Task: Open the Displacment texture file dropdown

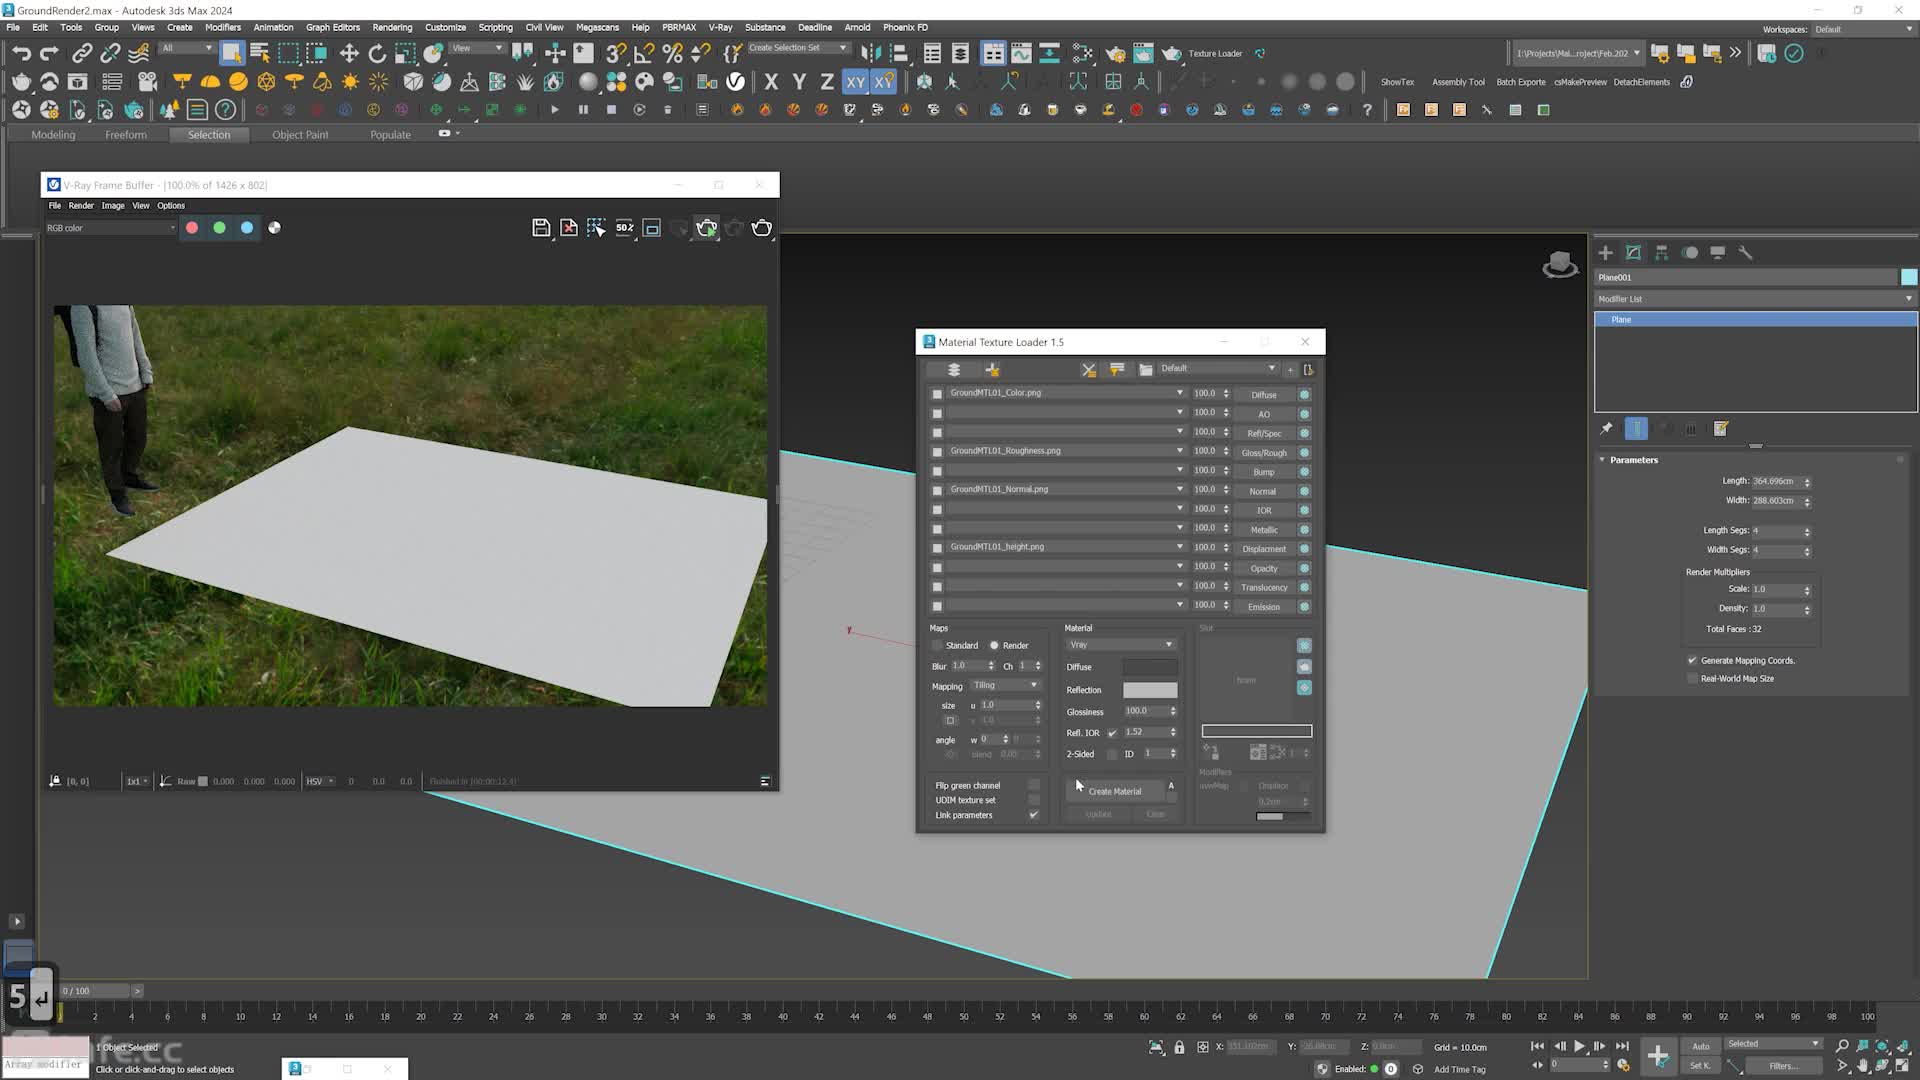Action: pos(1066,547)
